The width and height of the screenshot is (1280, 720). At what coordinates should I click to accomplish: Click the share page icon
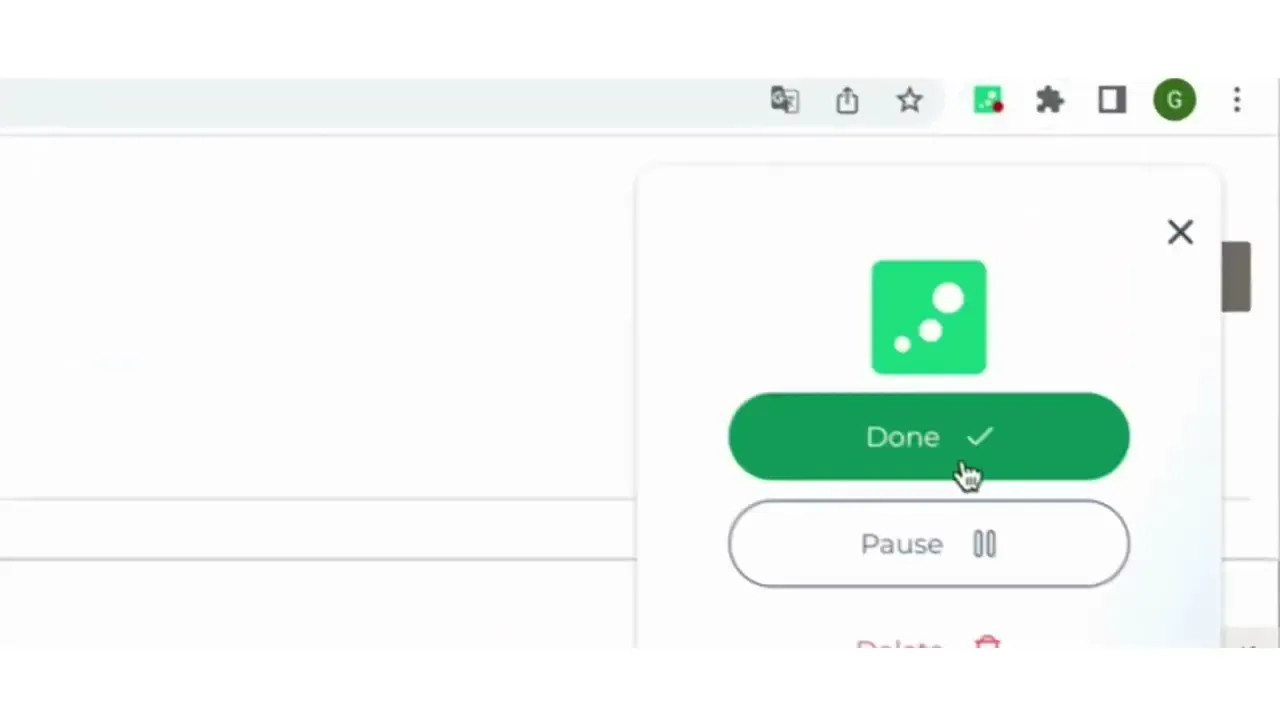click(847, 100)
